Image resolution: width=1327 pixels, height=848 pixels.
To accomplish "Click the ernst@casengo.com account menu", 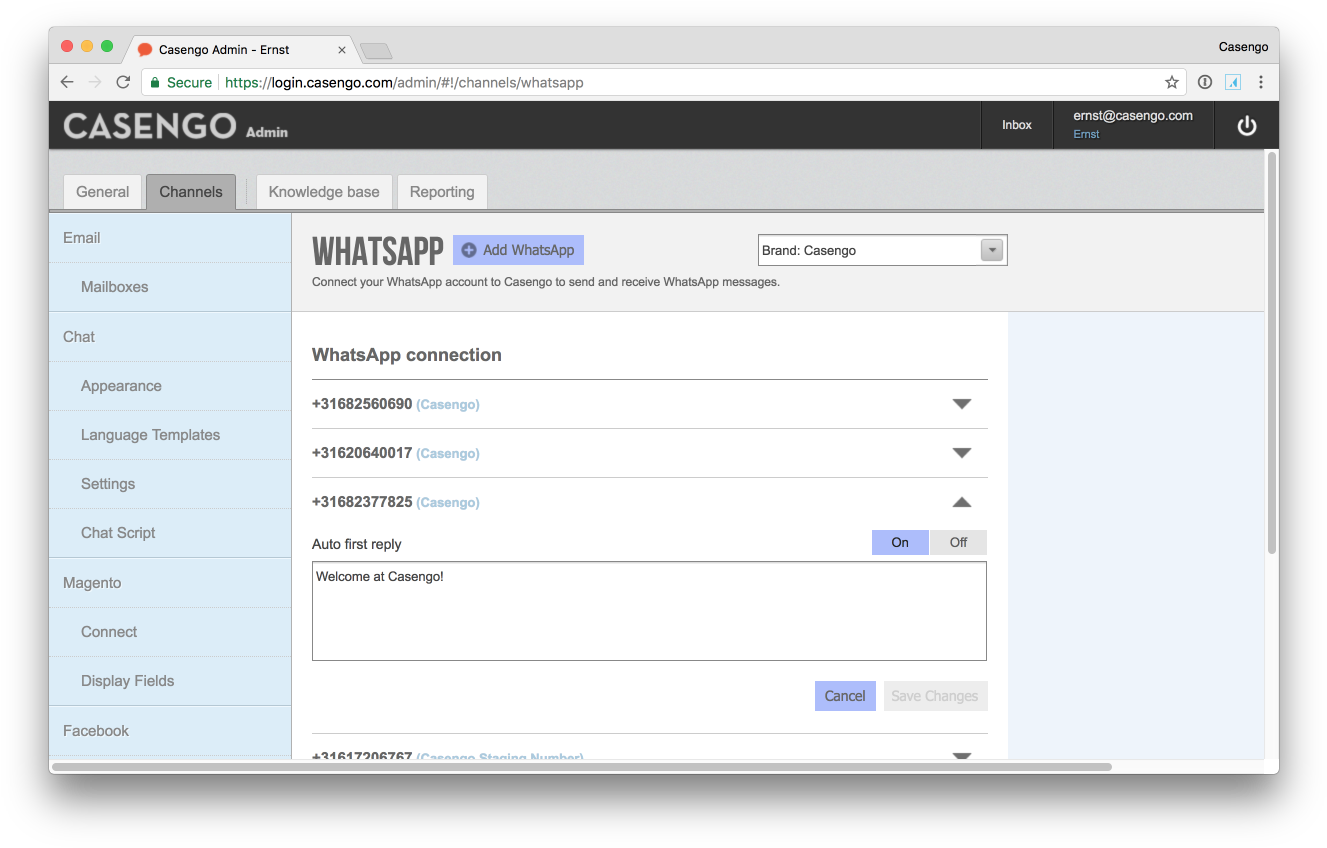I will click(x=1133, y=125).
